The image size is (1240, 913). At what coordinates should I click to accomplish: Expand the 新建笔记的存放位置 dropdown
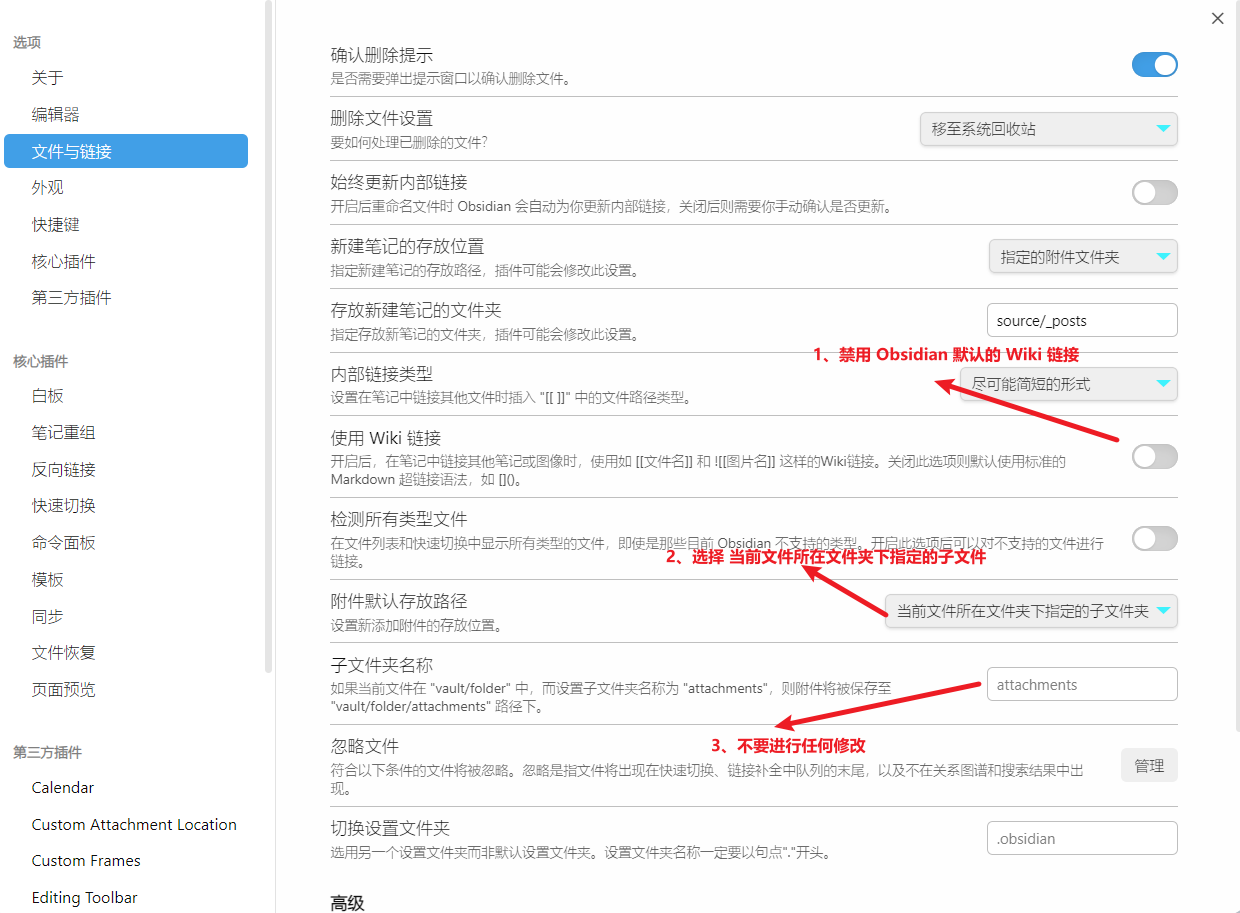pos(1082,257)
